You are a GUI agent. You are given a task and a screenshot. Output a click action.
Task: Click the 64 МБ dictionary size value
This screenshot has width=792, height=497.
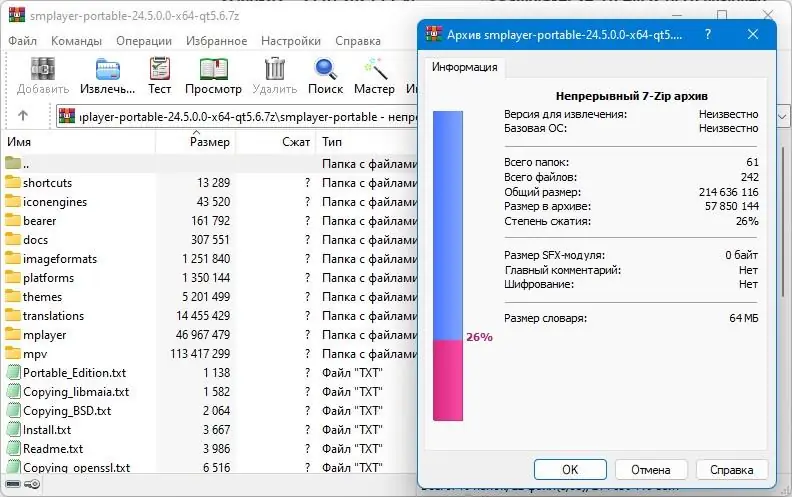click(x=744, y=318)
